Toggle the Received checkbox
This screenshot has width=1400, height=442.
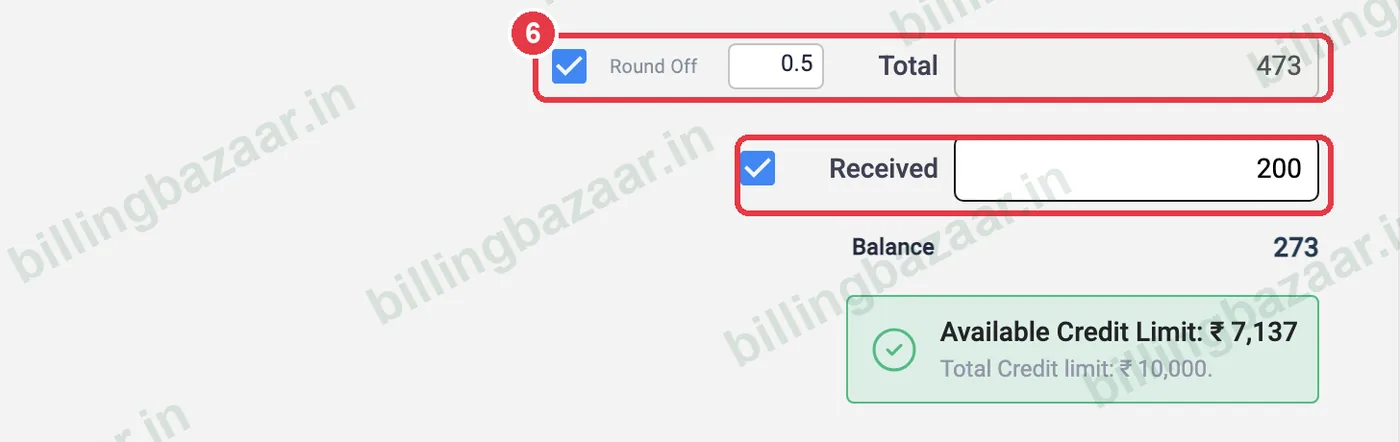point(757,168)
